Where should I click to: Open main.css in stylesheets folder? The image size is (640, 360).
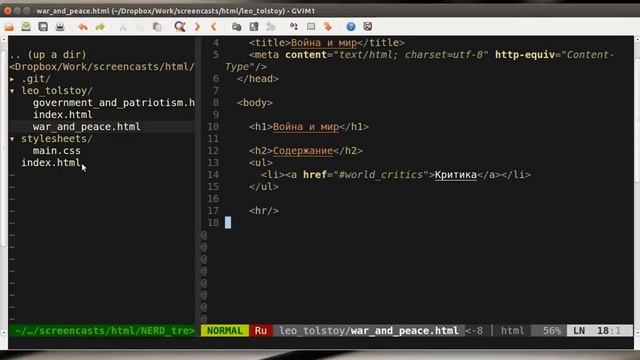pos(57,151)
